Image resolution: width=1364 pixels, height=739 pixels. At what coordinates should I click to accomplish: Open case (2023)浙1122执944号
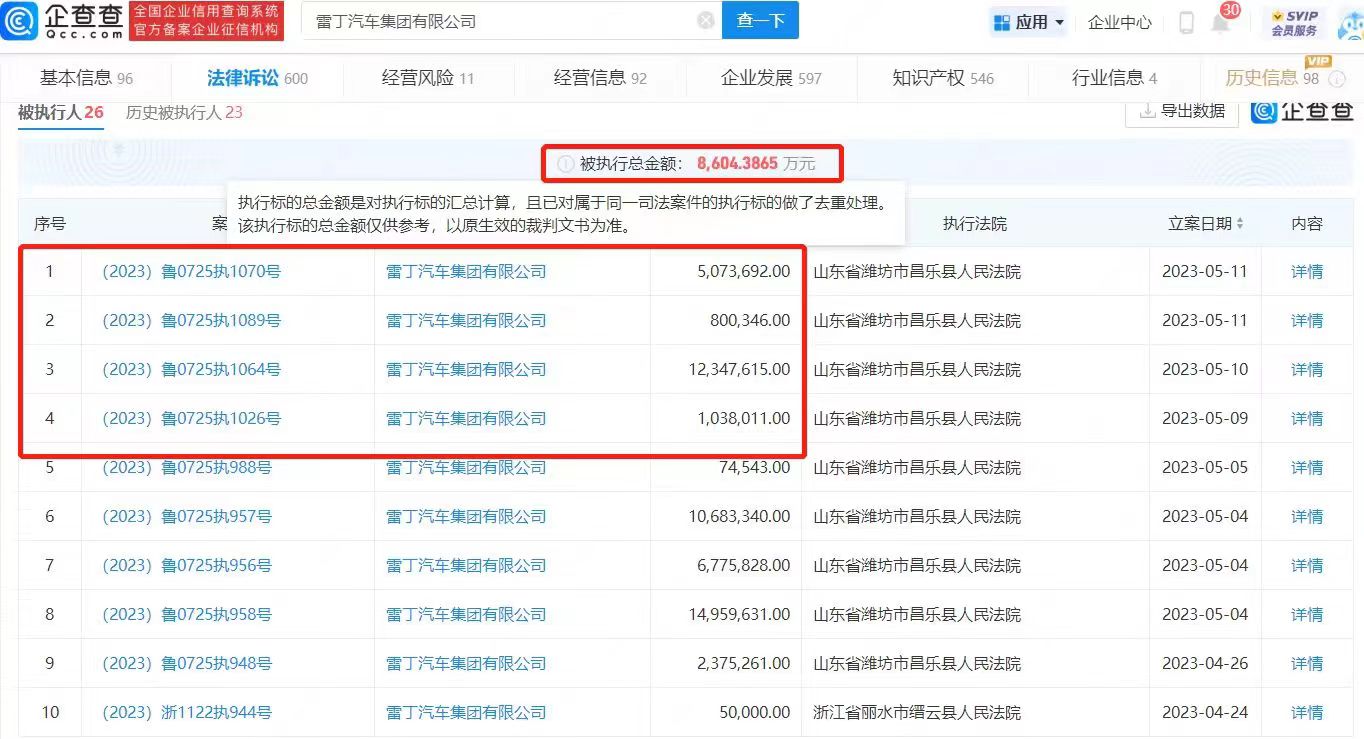point(187,712)
